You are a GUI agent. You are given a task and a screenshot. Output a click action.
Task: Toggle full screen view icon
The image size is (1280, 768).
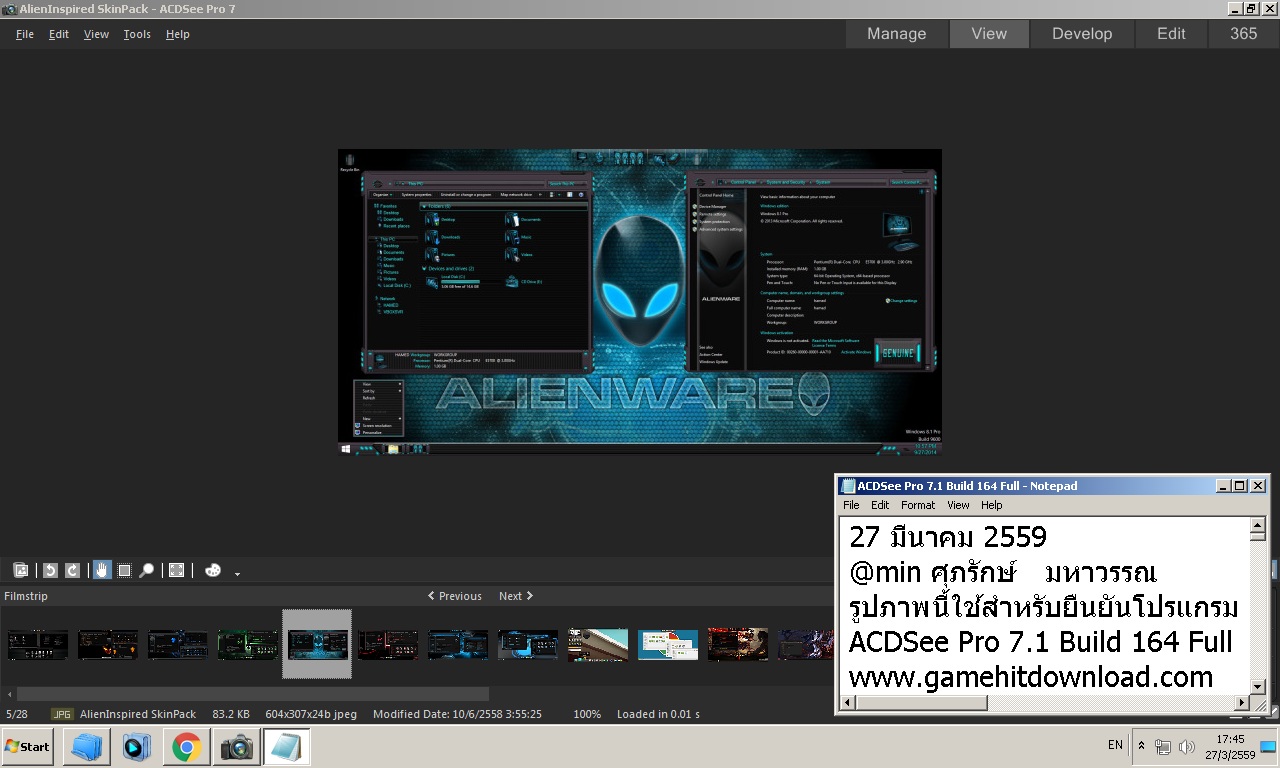click(x=177, y=570)
